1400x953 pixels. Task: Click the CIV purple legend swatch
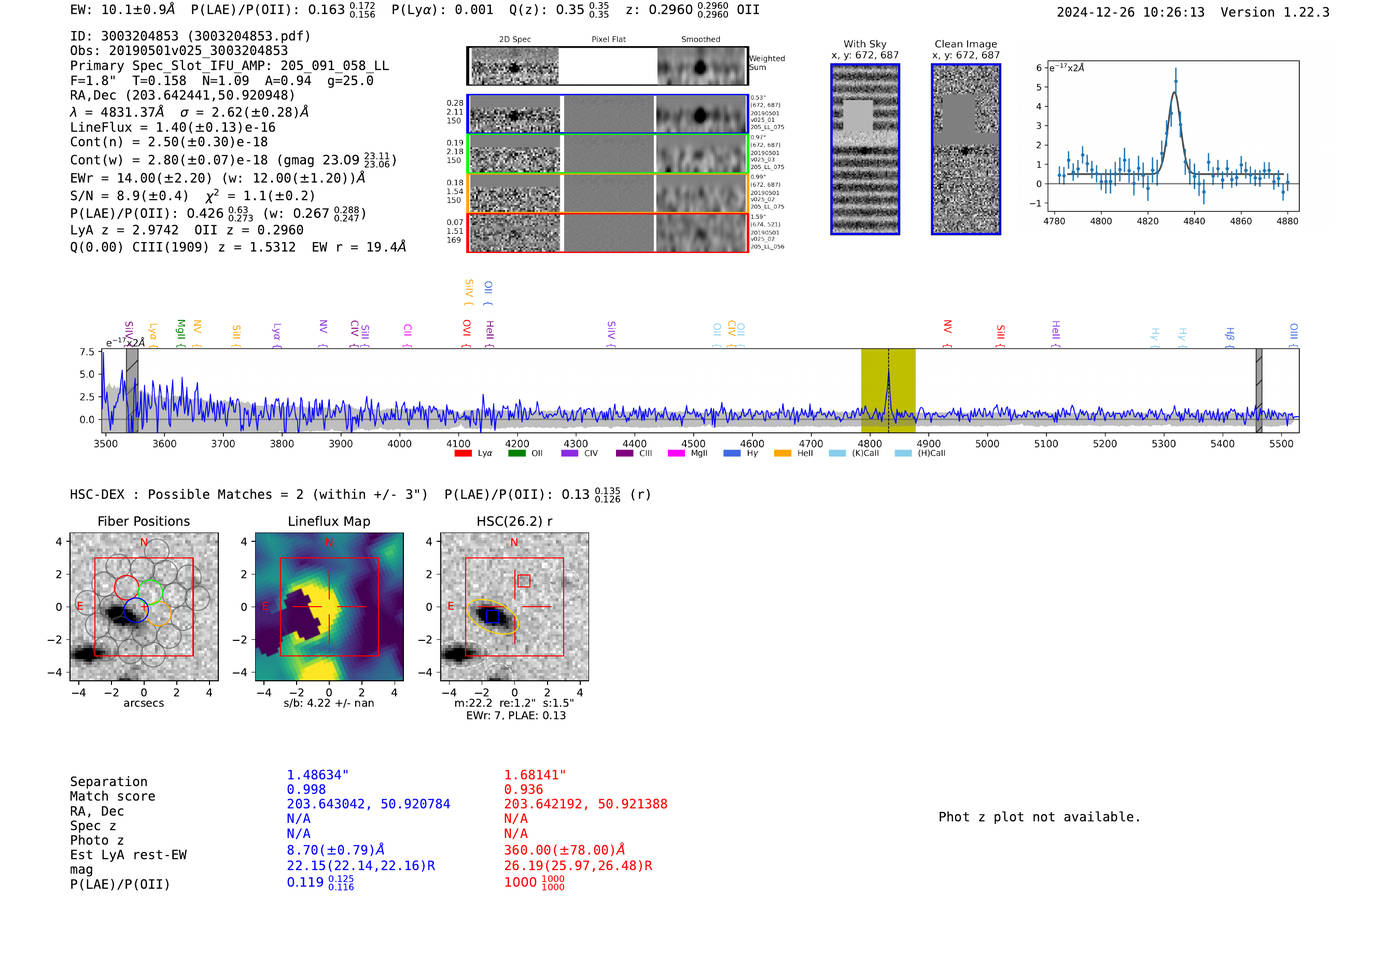[570, 454]
